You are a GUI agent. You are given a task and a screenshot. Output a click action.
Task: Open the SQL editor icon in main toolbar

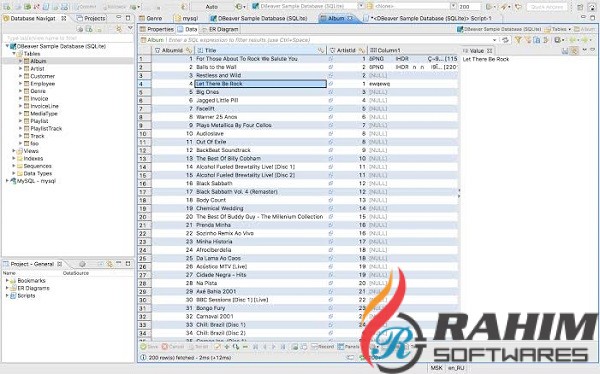pyautogui.click(x=46, y=7)
